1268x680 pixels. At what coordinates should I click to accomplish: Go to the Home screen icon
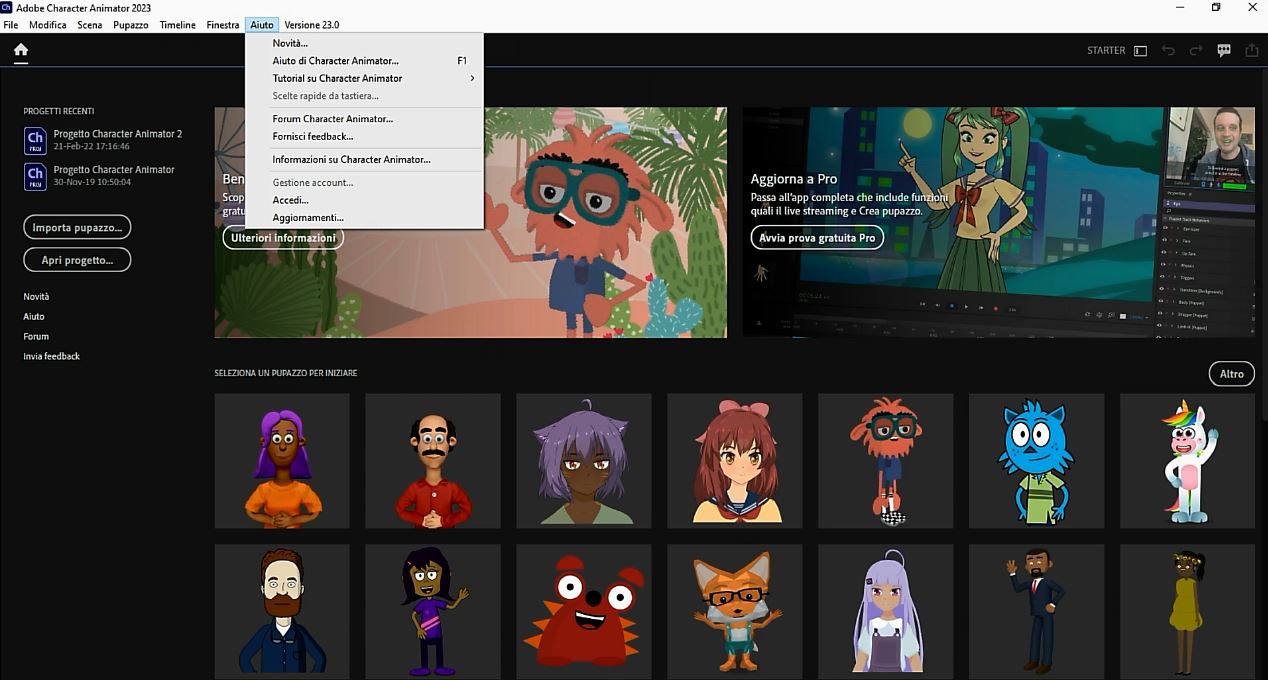(x=21, y=50)
